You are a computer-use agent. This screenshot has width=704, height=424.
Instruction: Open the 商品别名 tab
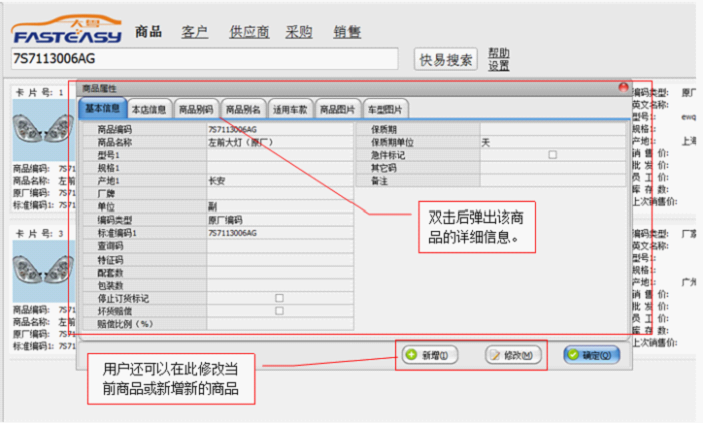pos(243,109)
